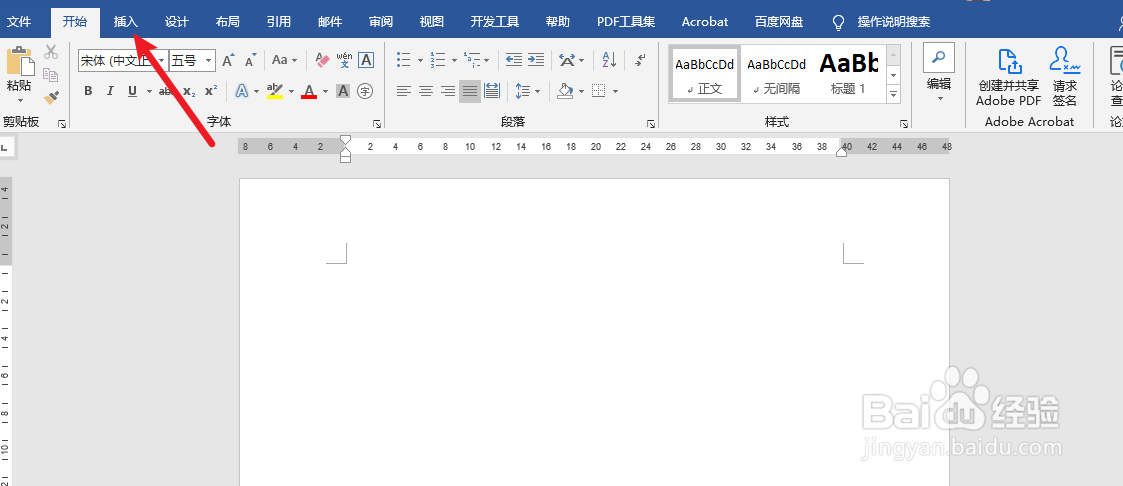Expand the styles gallery More arrow

893,93
